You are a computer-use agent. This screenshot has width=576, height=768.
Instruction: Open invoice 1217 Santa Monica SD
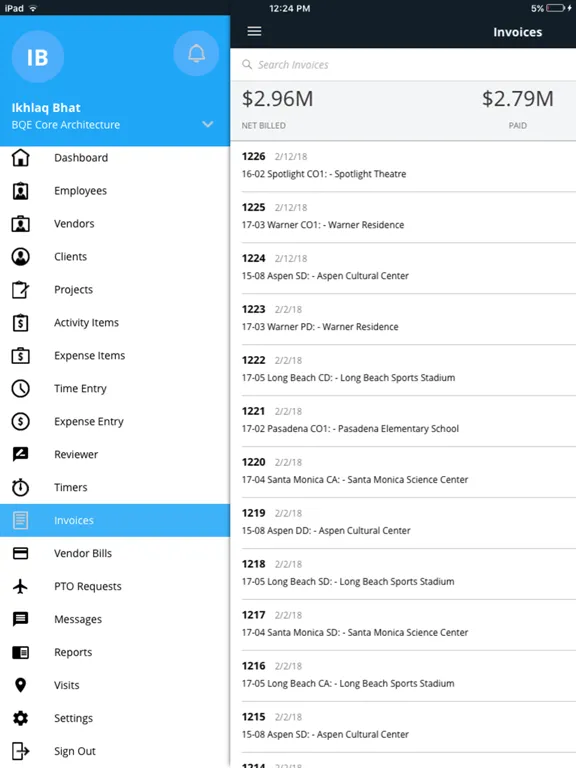coord(403,624)
